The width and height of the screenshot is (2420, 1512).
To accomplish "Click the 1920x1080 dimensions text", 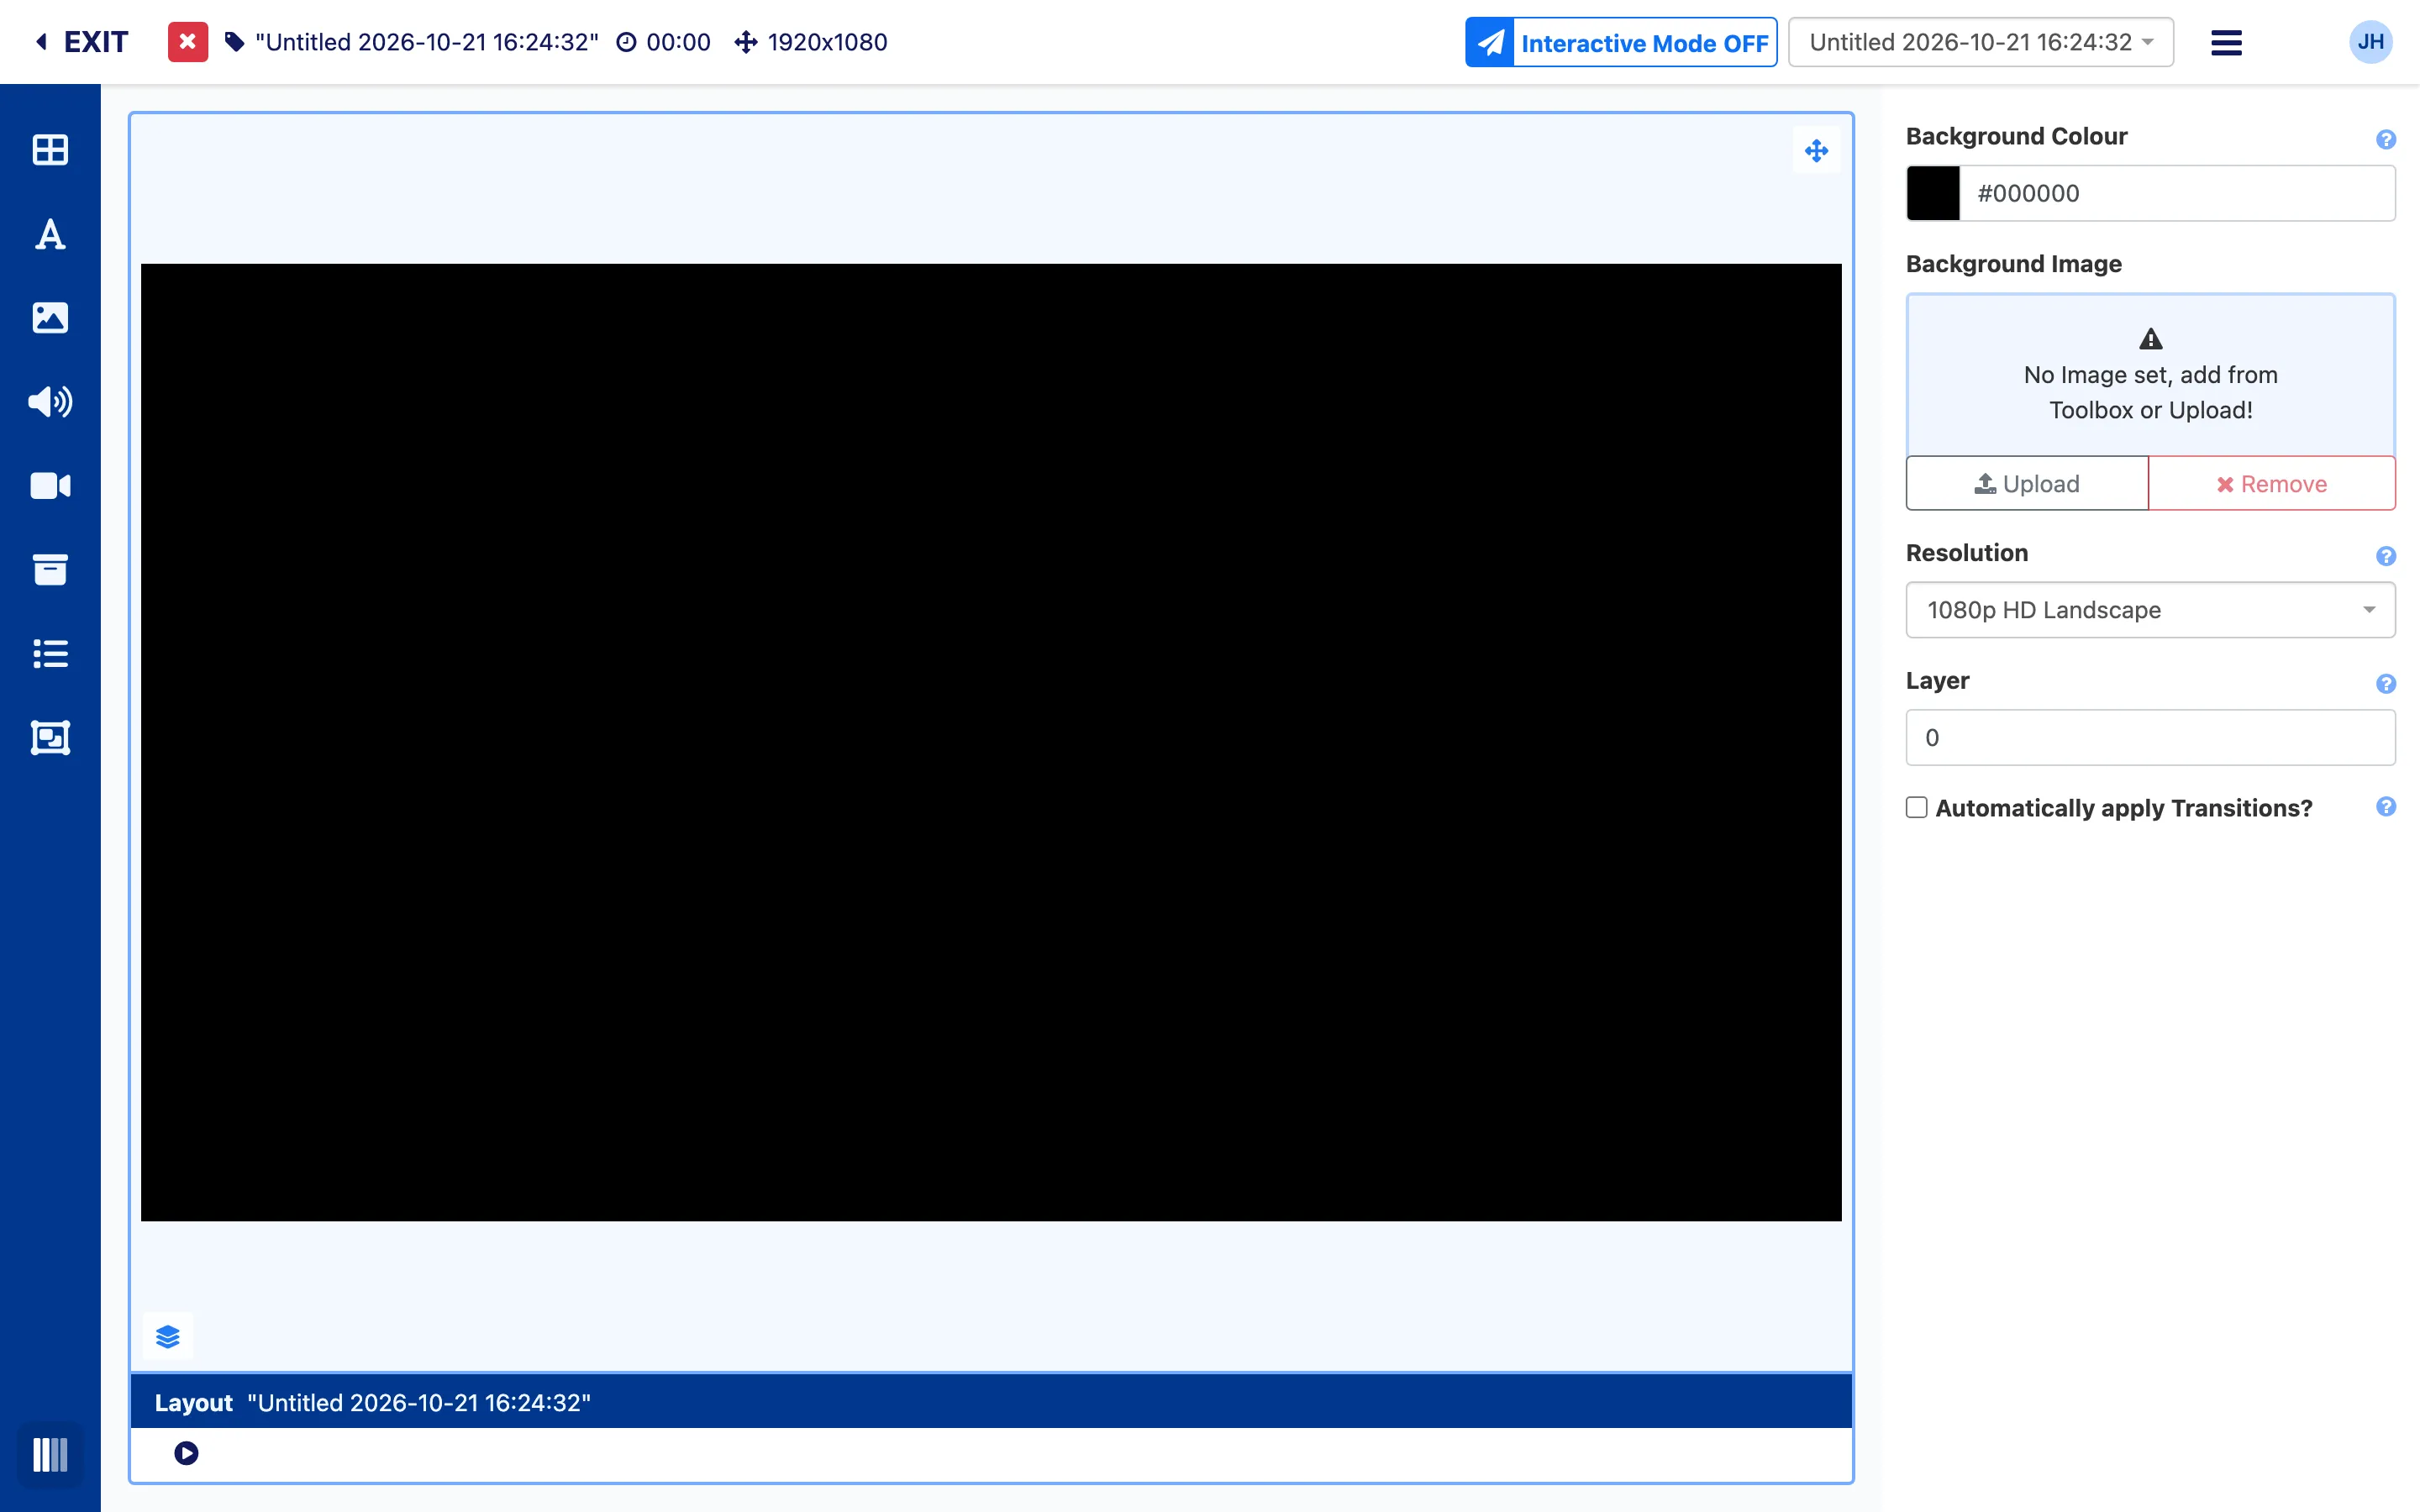I will point(827,42).
